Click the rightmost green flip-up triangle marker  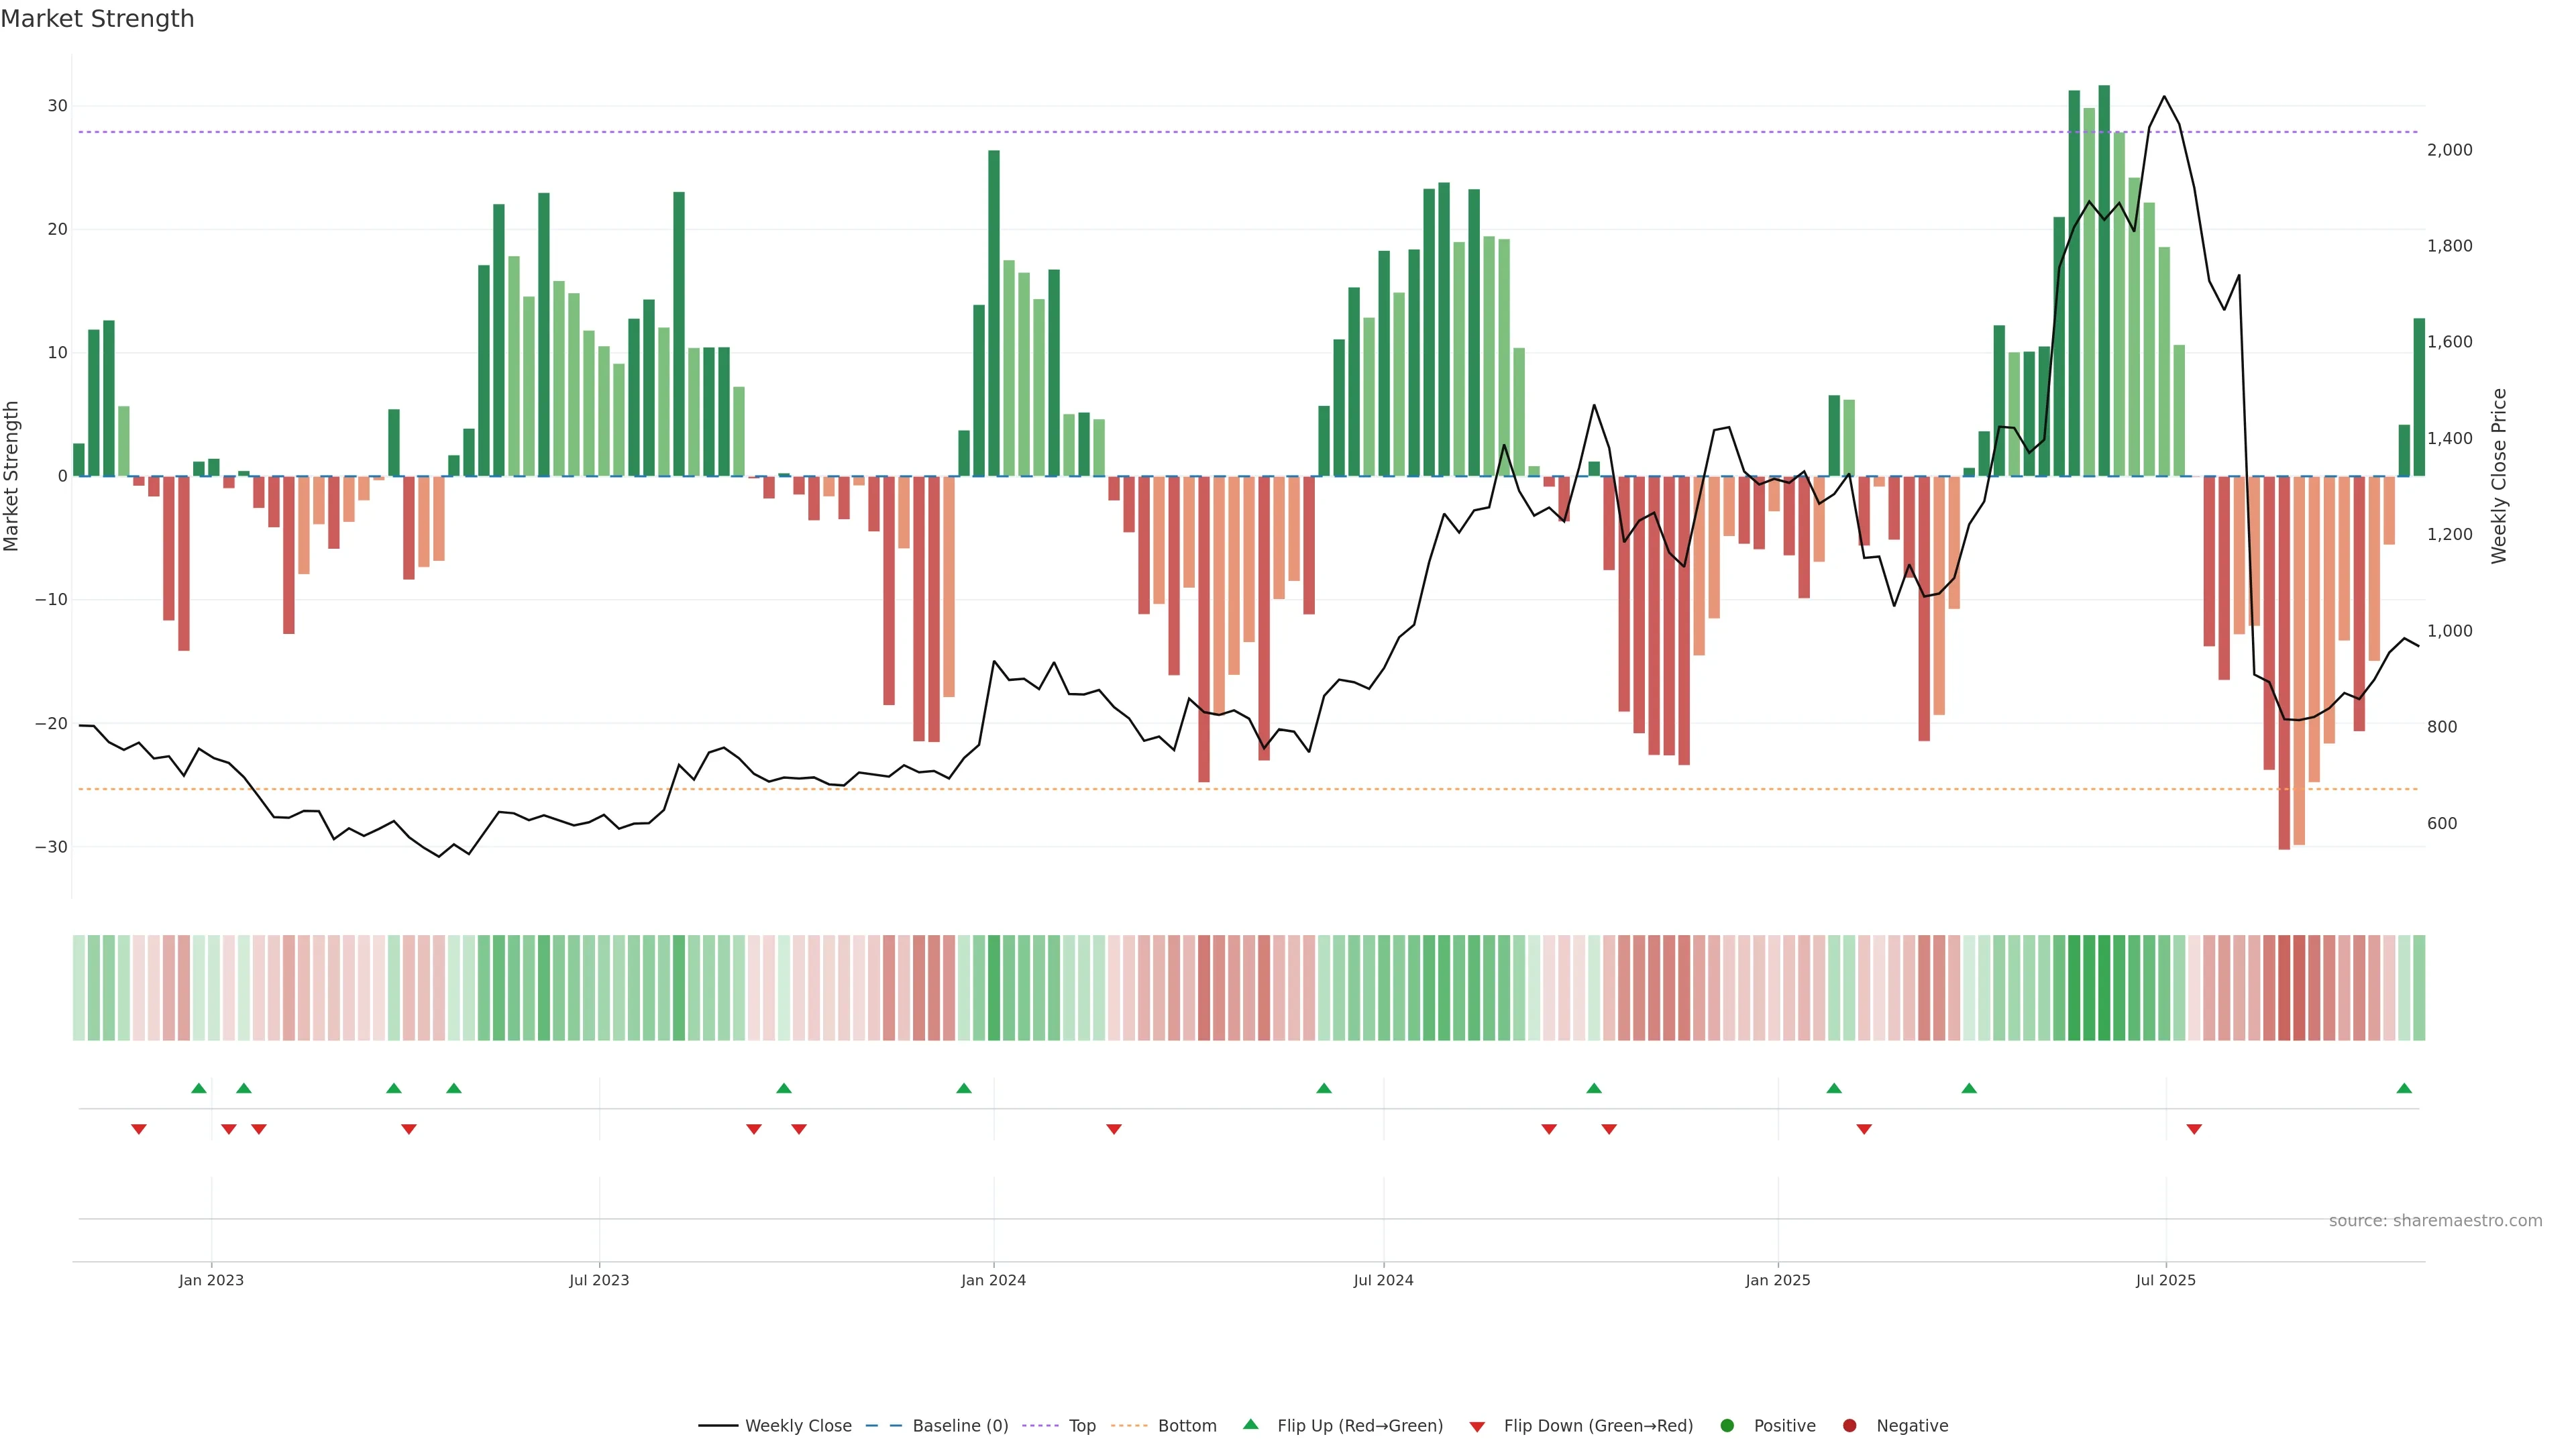(2404, 1088)
